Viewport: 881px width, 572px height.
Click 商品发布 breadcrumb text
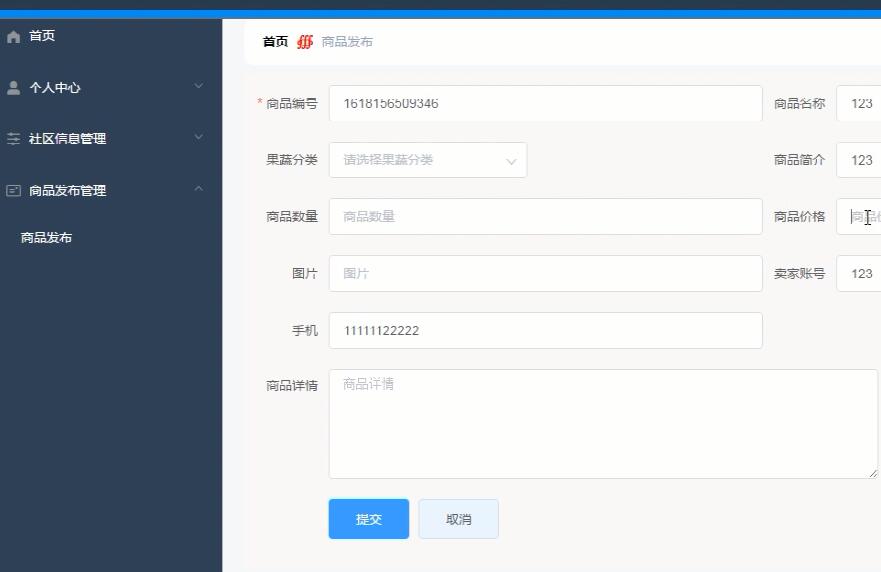(x=347, y=42)
